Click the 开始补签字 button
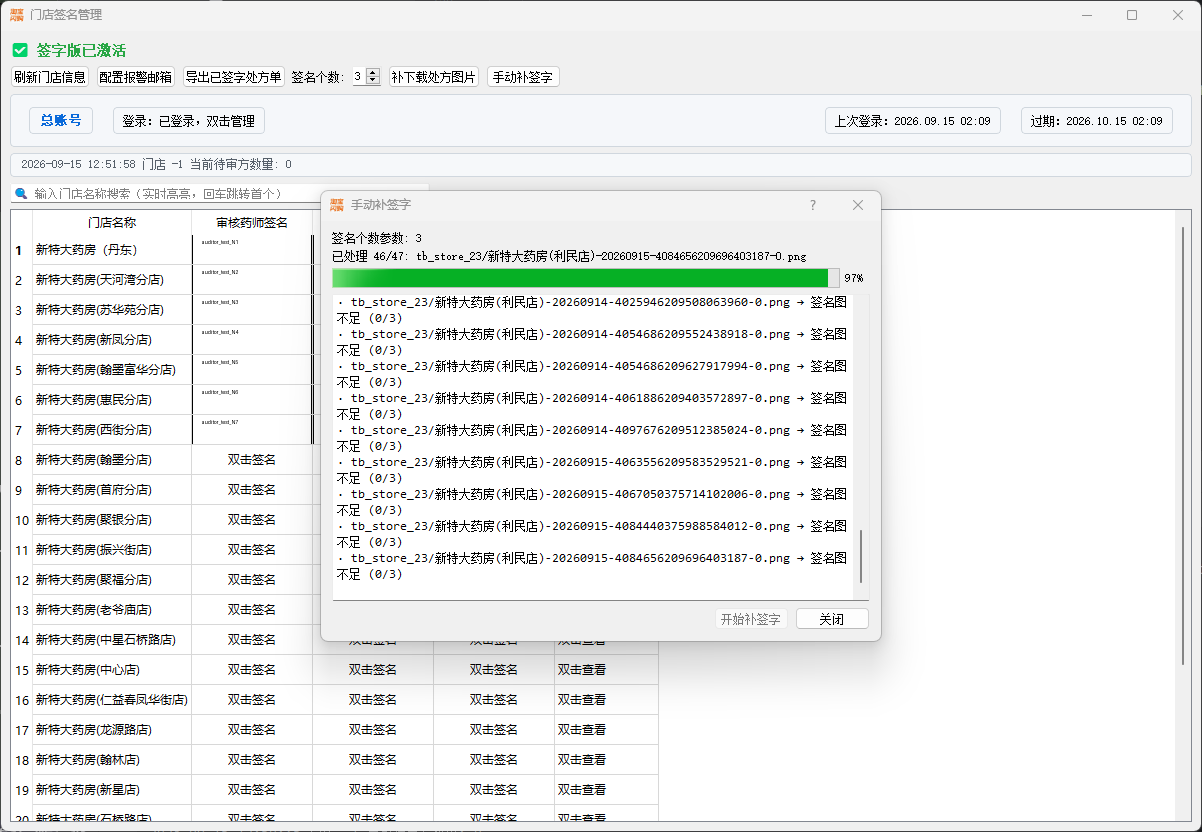The height and width of the screenshot is (832, 1202). point(751,619)
